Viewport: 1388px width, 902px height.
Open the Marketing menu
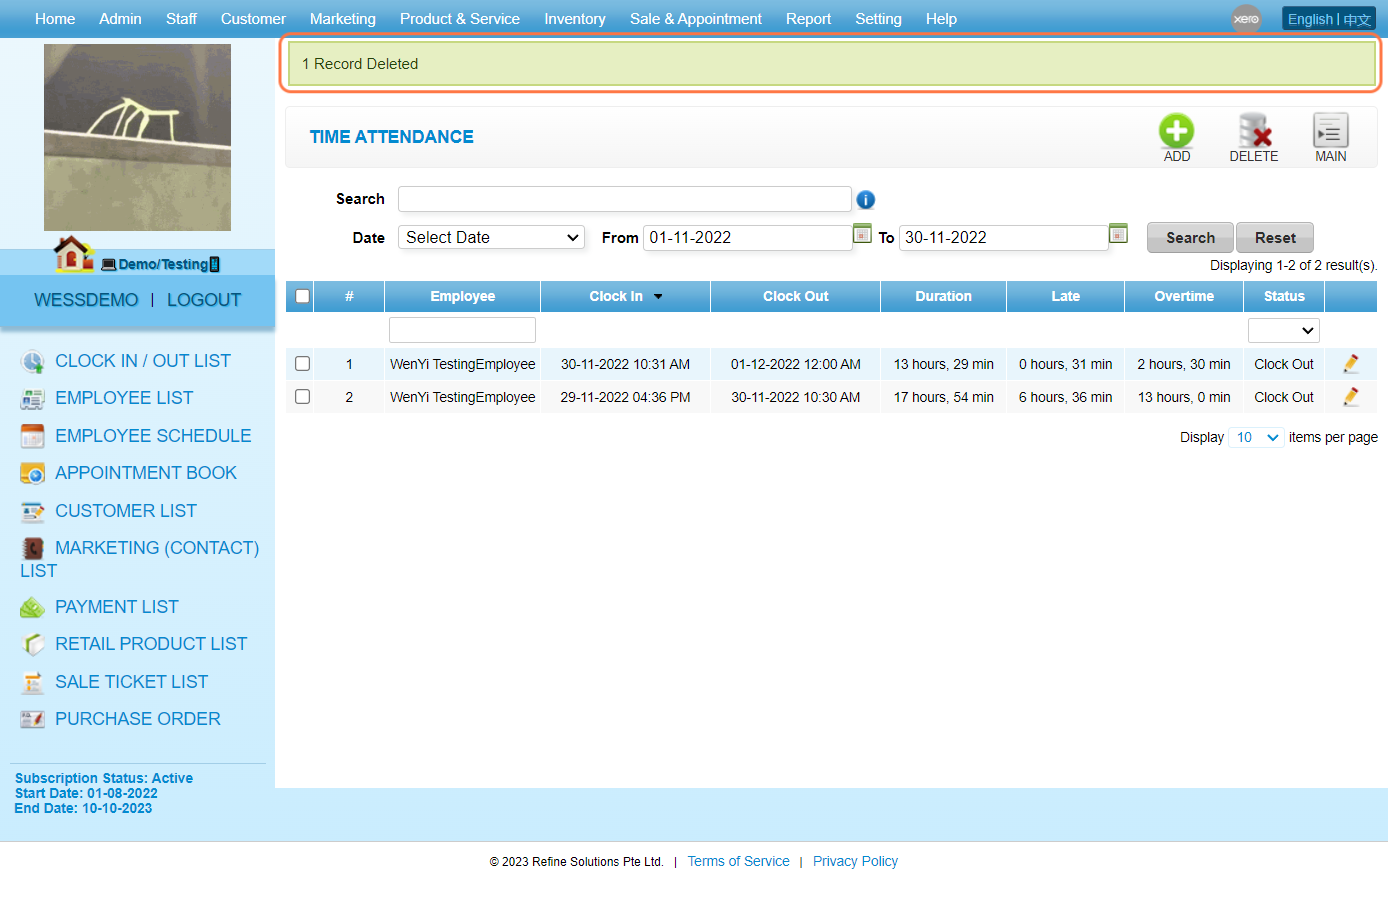(343, 19)
